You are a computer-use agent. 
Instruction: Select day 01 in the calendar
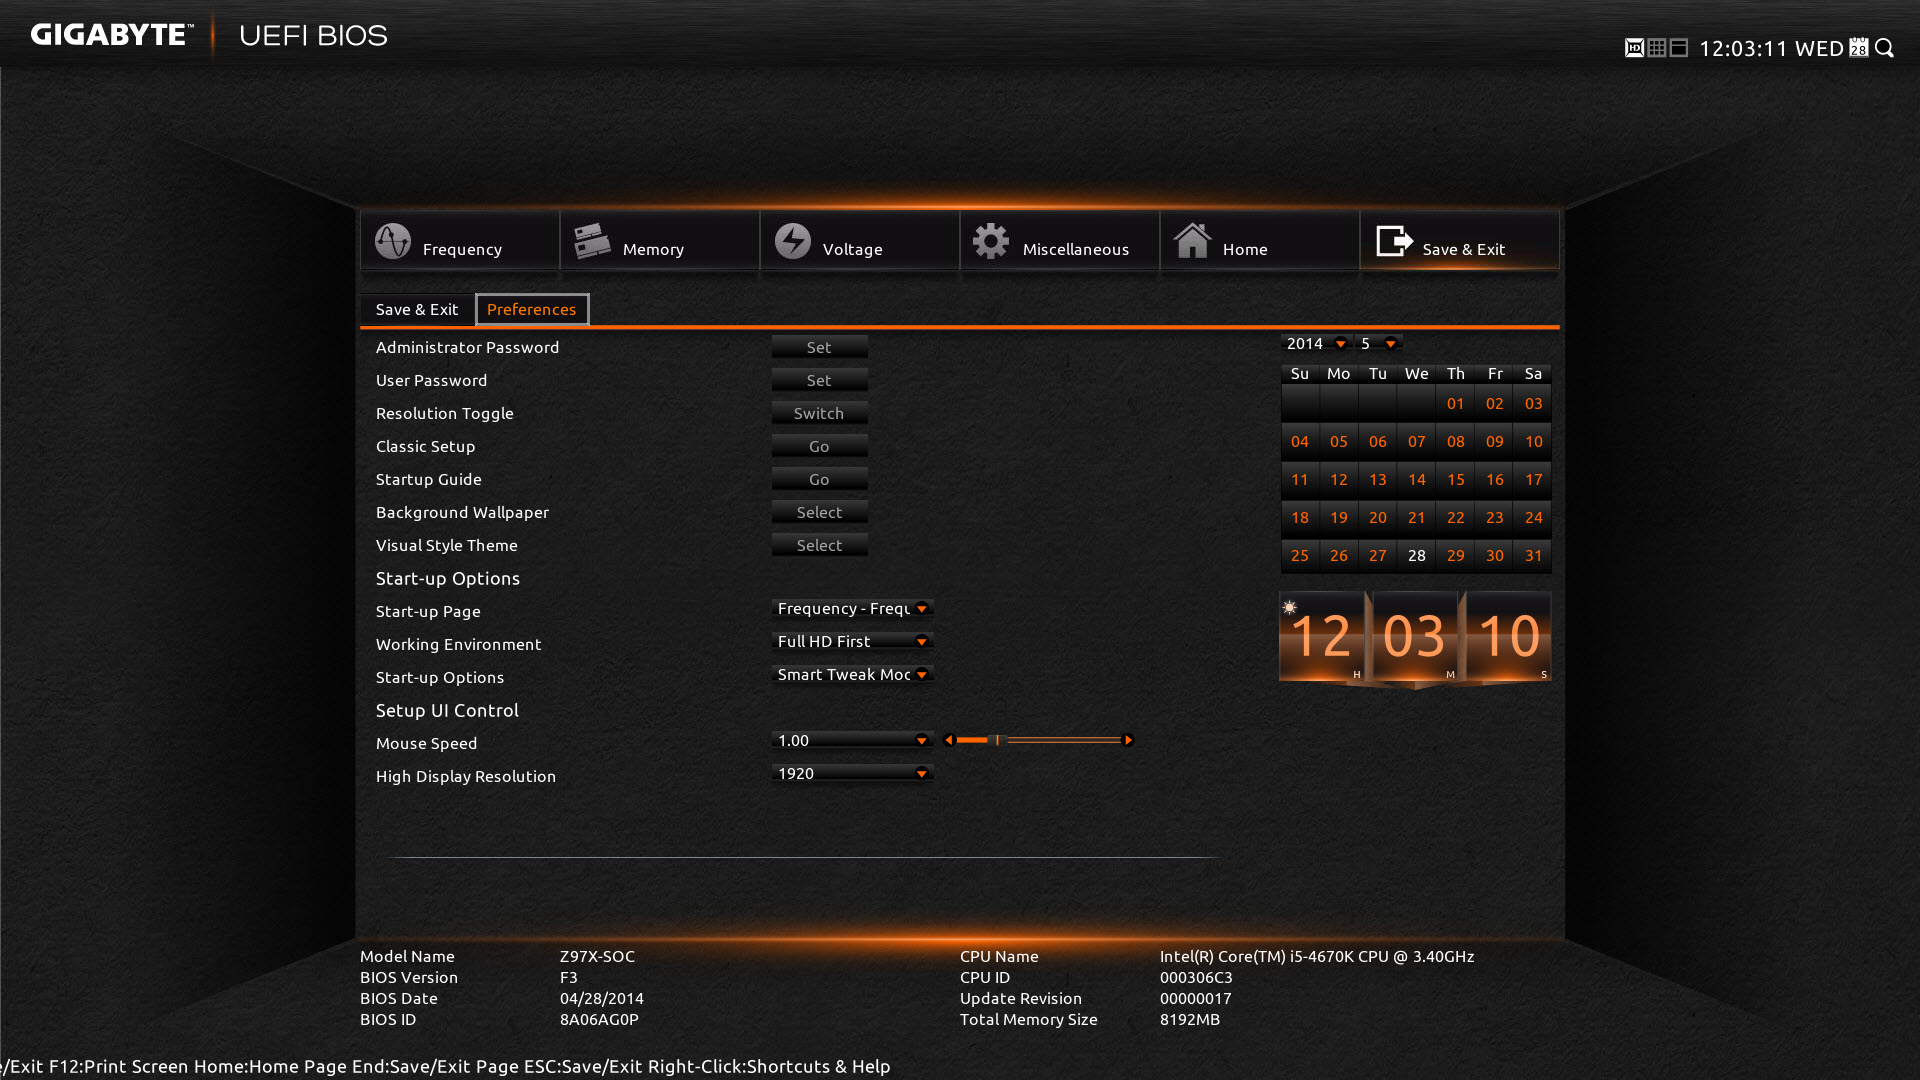(1456, 404)
